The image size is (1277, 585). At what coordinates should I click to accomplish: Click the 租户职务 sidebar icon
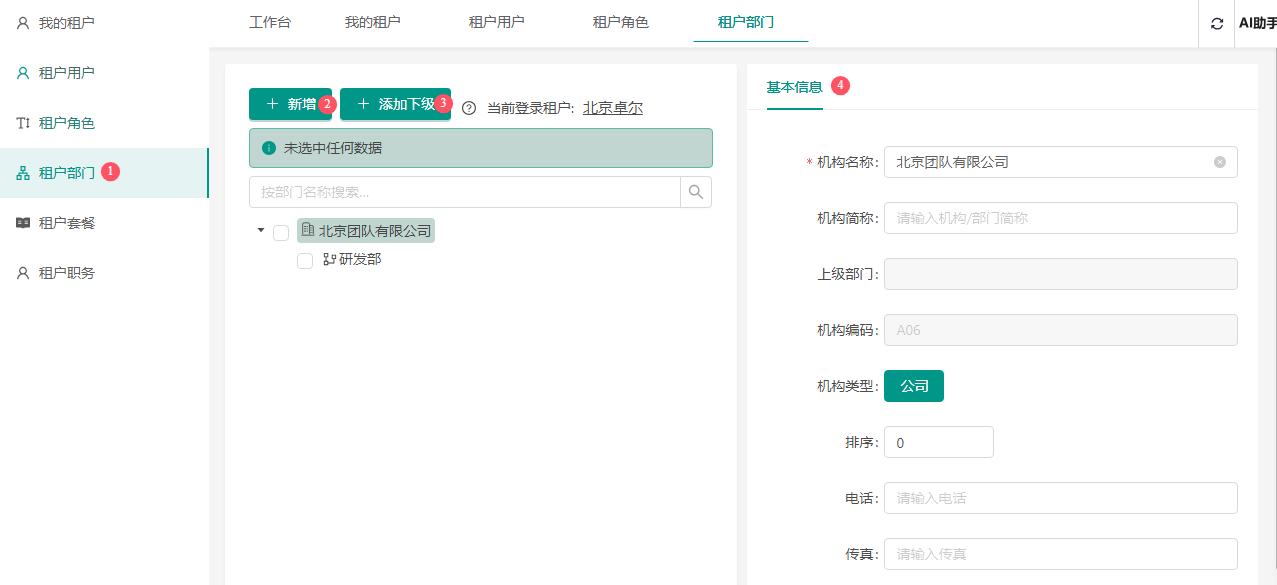(23, 273)
